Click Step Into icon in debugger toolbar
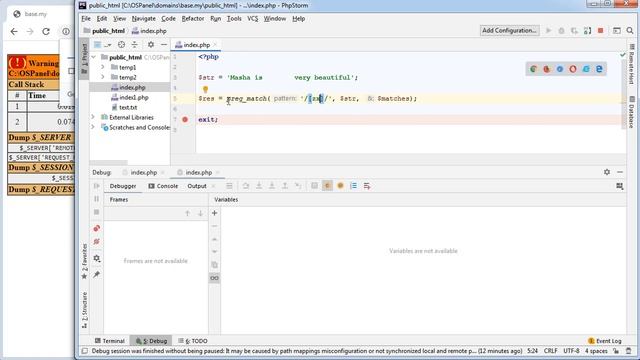This screenshot has height=360, width=640. click(x=259, y=186)
